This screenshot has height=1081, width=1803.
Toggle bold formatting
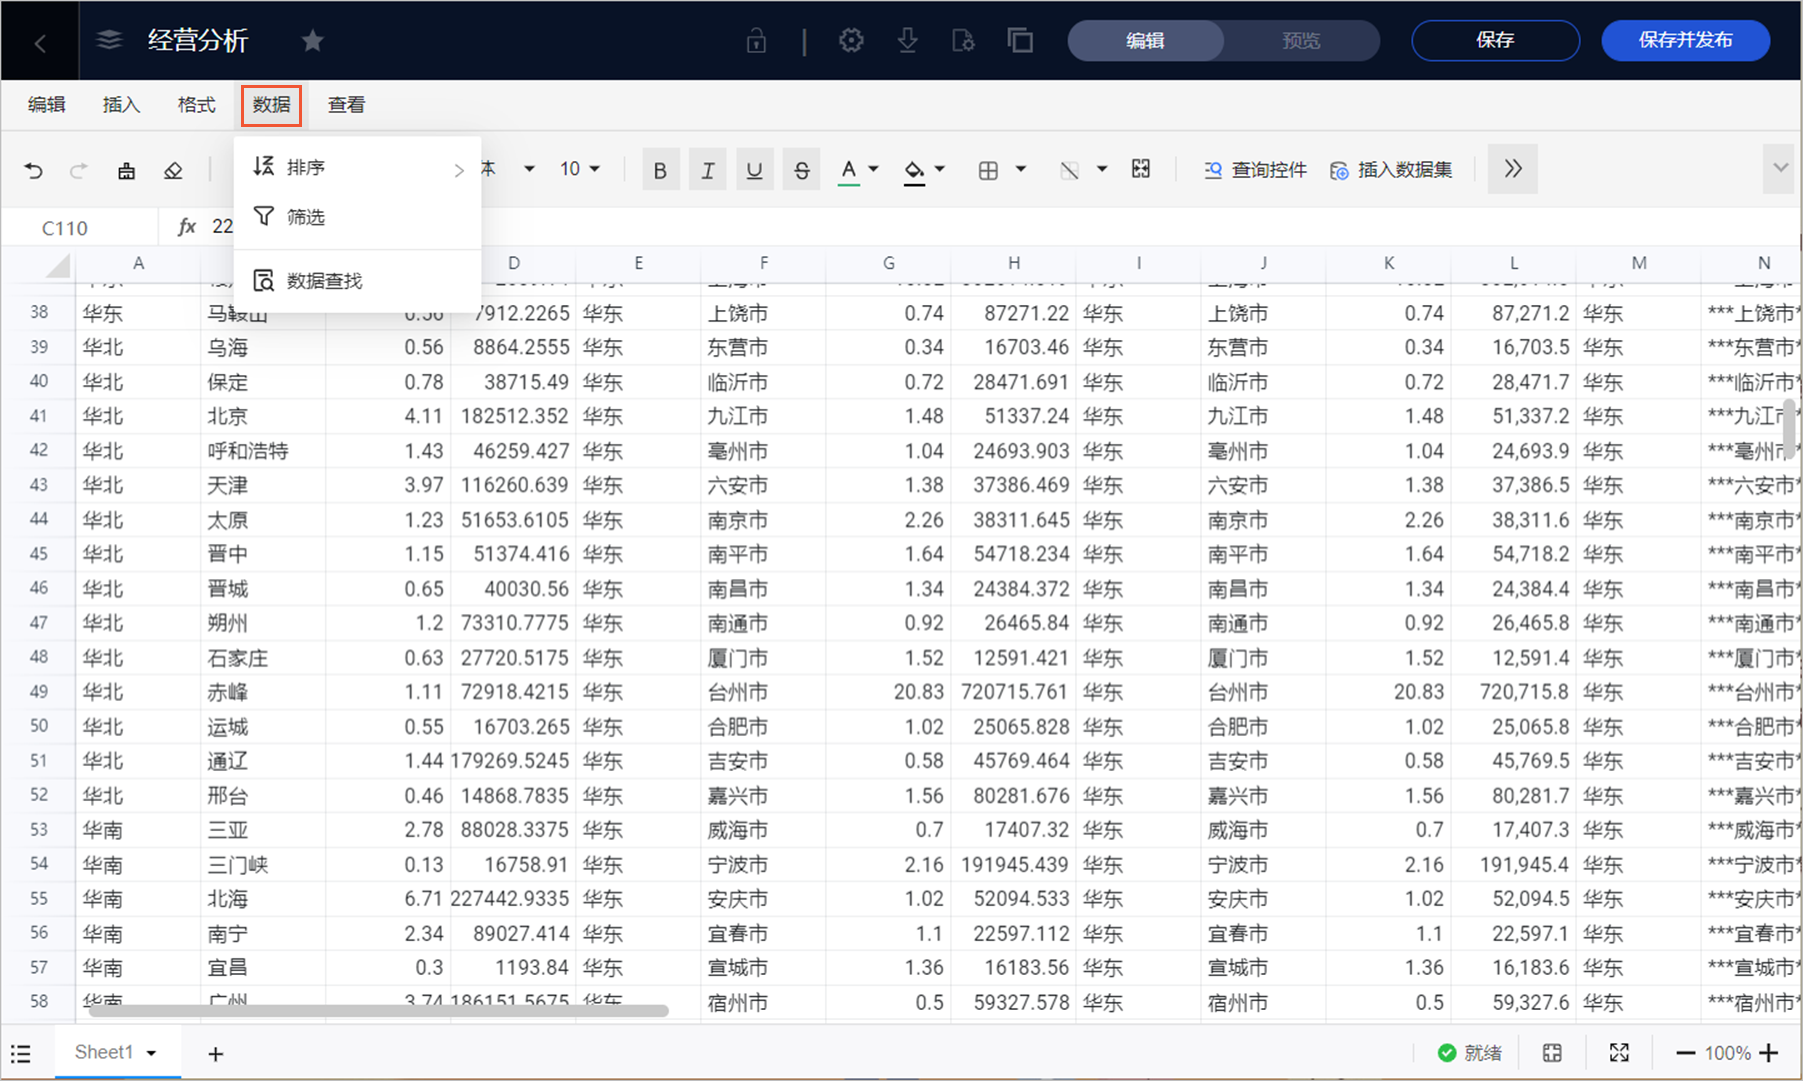tap(660, 170)
